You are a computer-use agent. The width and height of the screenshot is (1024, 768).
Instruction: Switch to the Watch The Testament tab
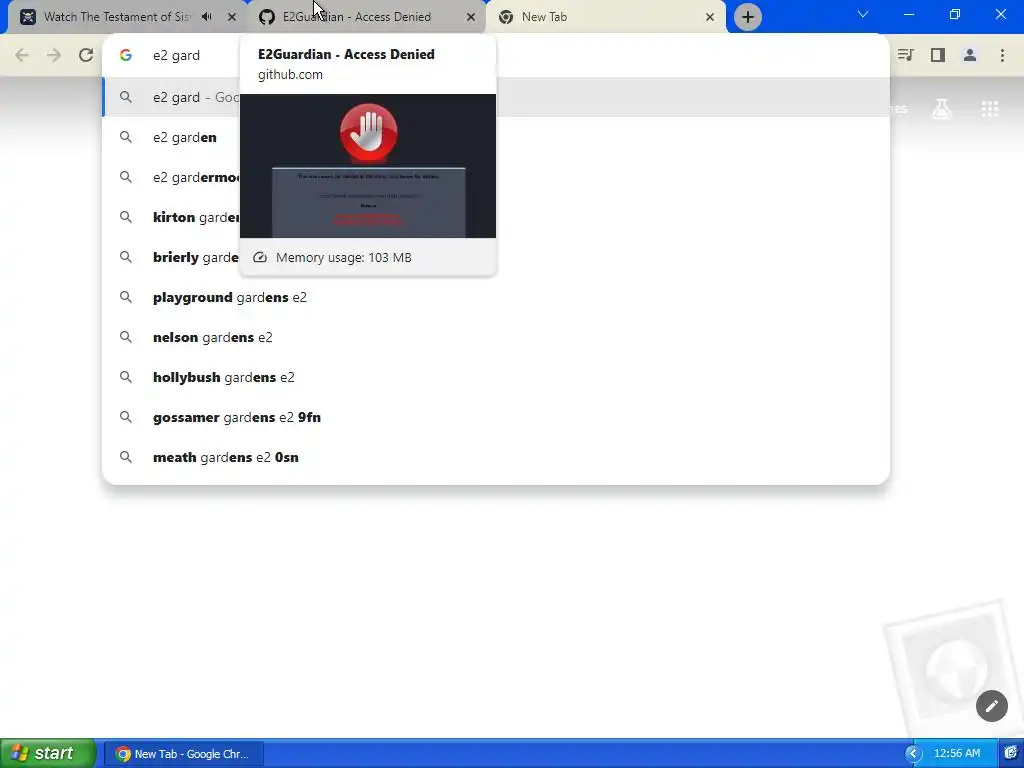point(127,17)
